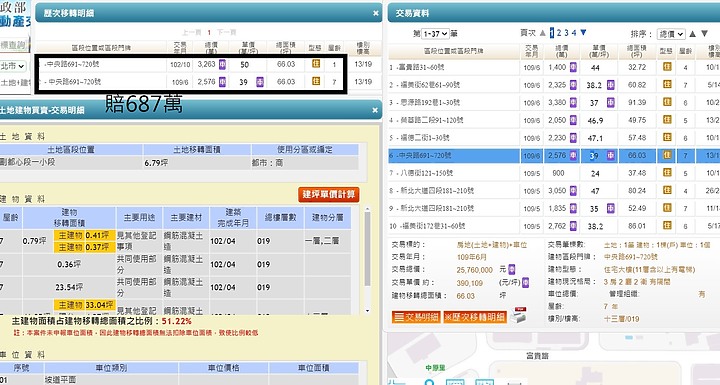720x385 pixels.
Task: Click the 交易明細 orange button
Action: tap(416, 317)
